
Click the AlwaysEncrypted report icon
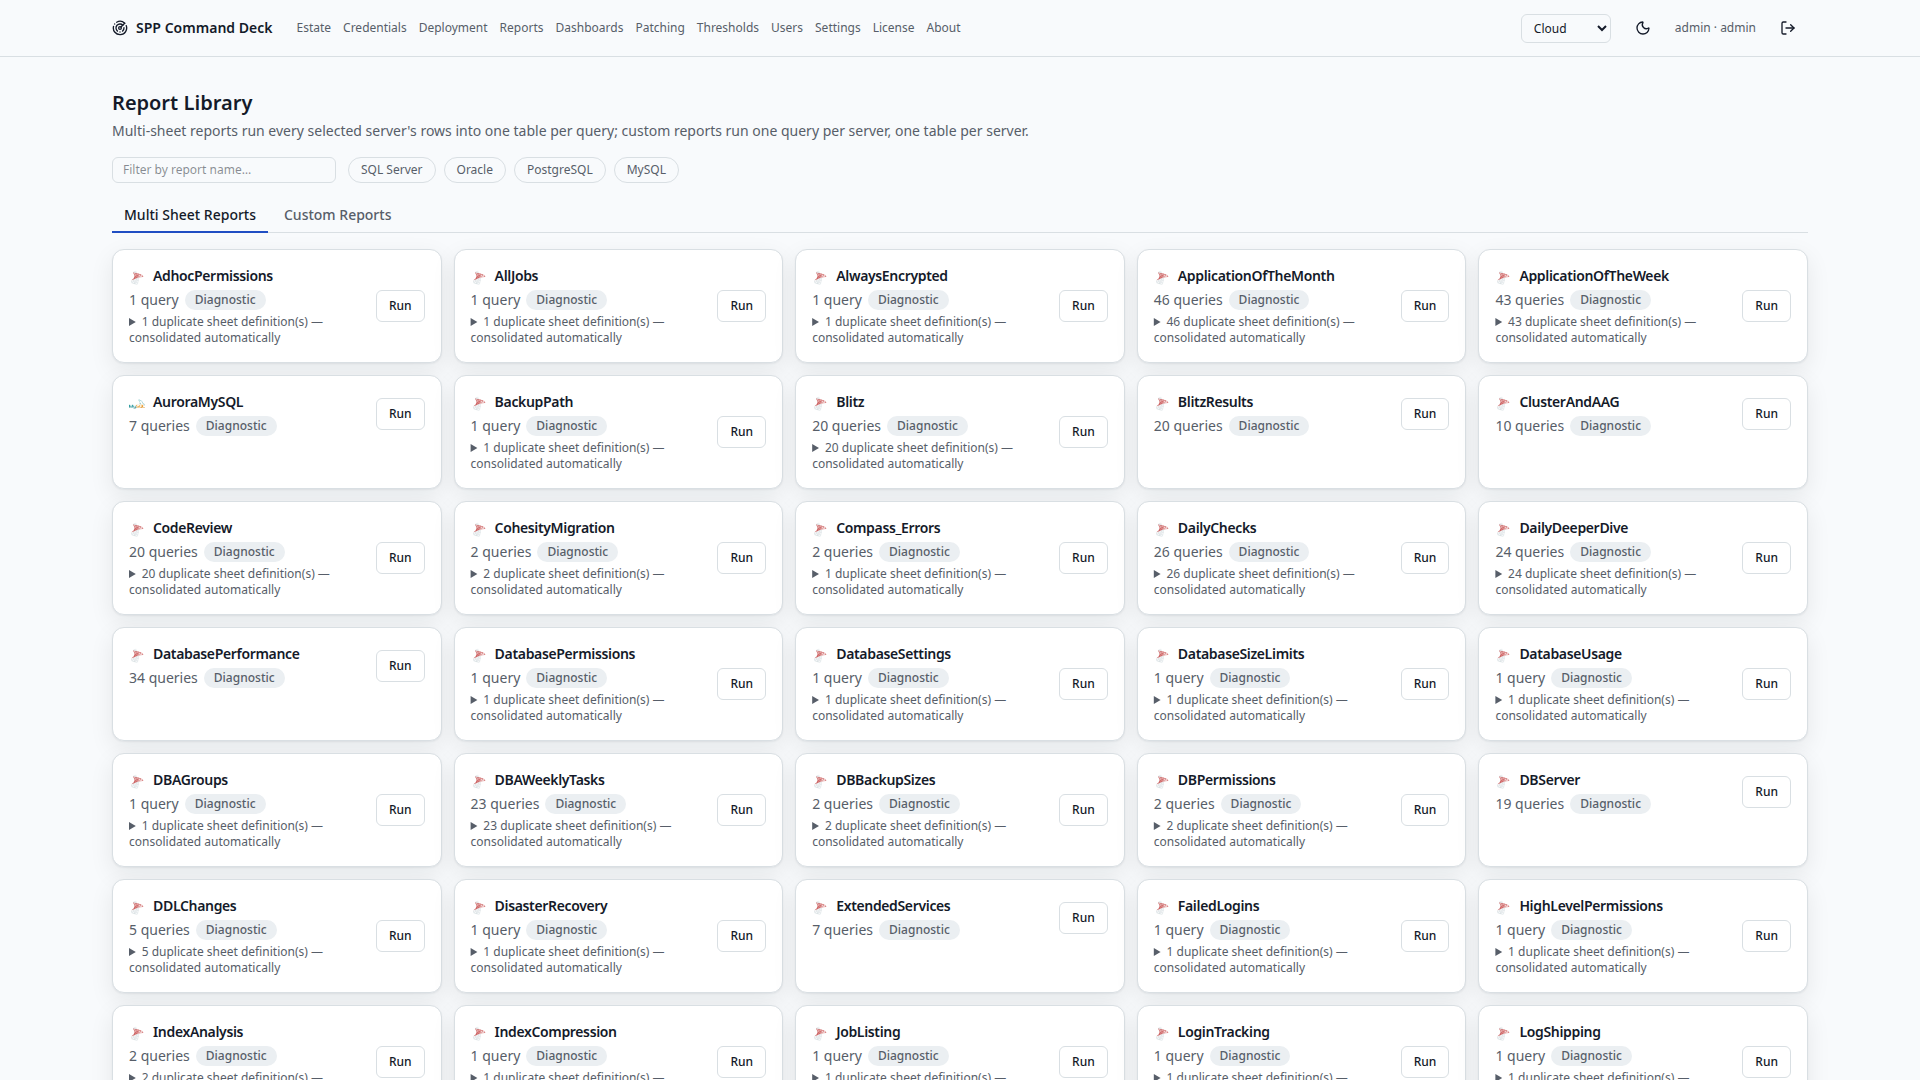(820, 277)
